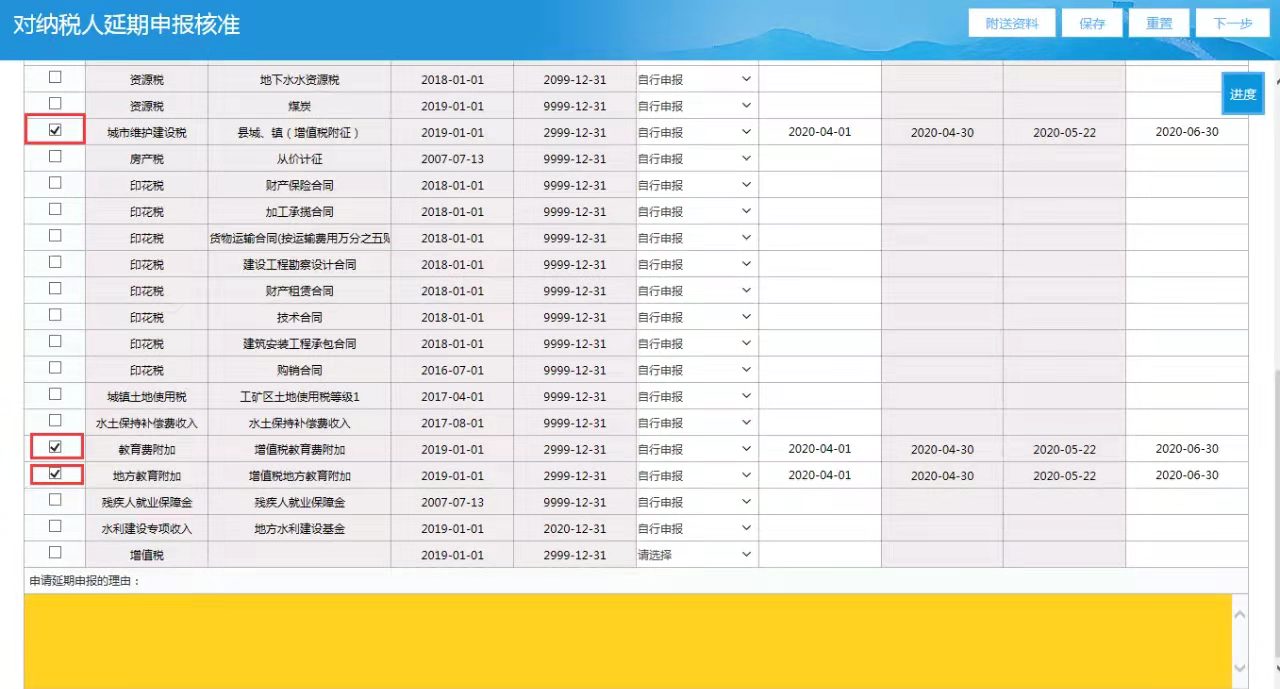
Task: Click the 重置 button to reset
Action: (x=1158, y=23)
